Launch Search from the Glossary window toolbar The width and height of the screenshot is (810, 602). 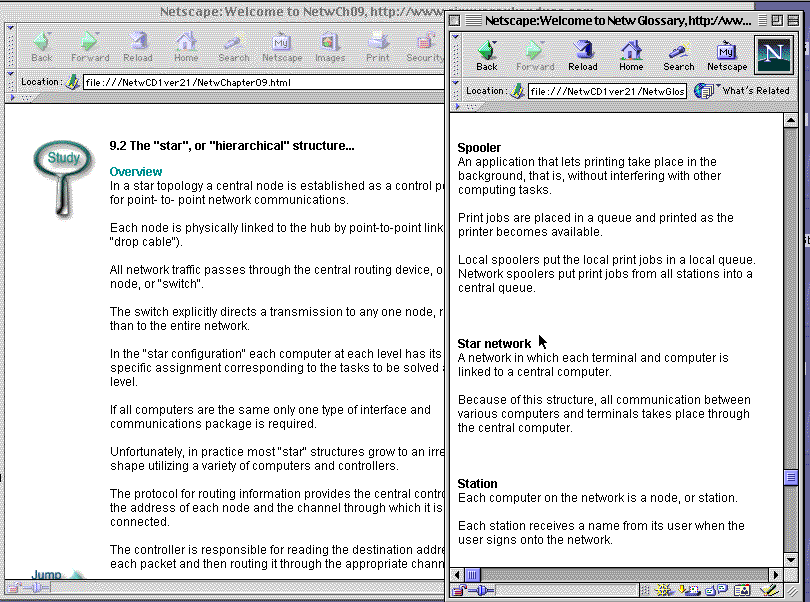[679, 56]
